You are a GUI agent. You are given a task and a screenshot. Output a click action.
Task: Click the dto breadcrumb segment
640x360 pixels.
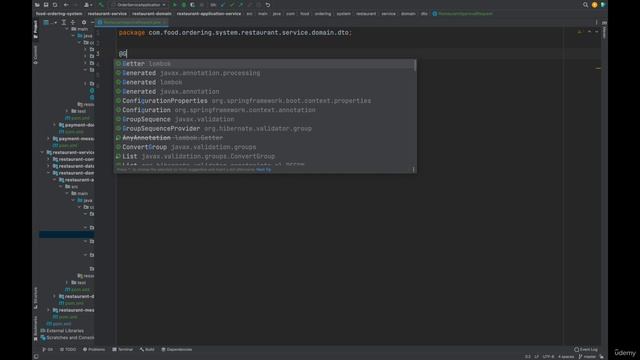[x=424, y=14]
